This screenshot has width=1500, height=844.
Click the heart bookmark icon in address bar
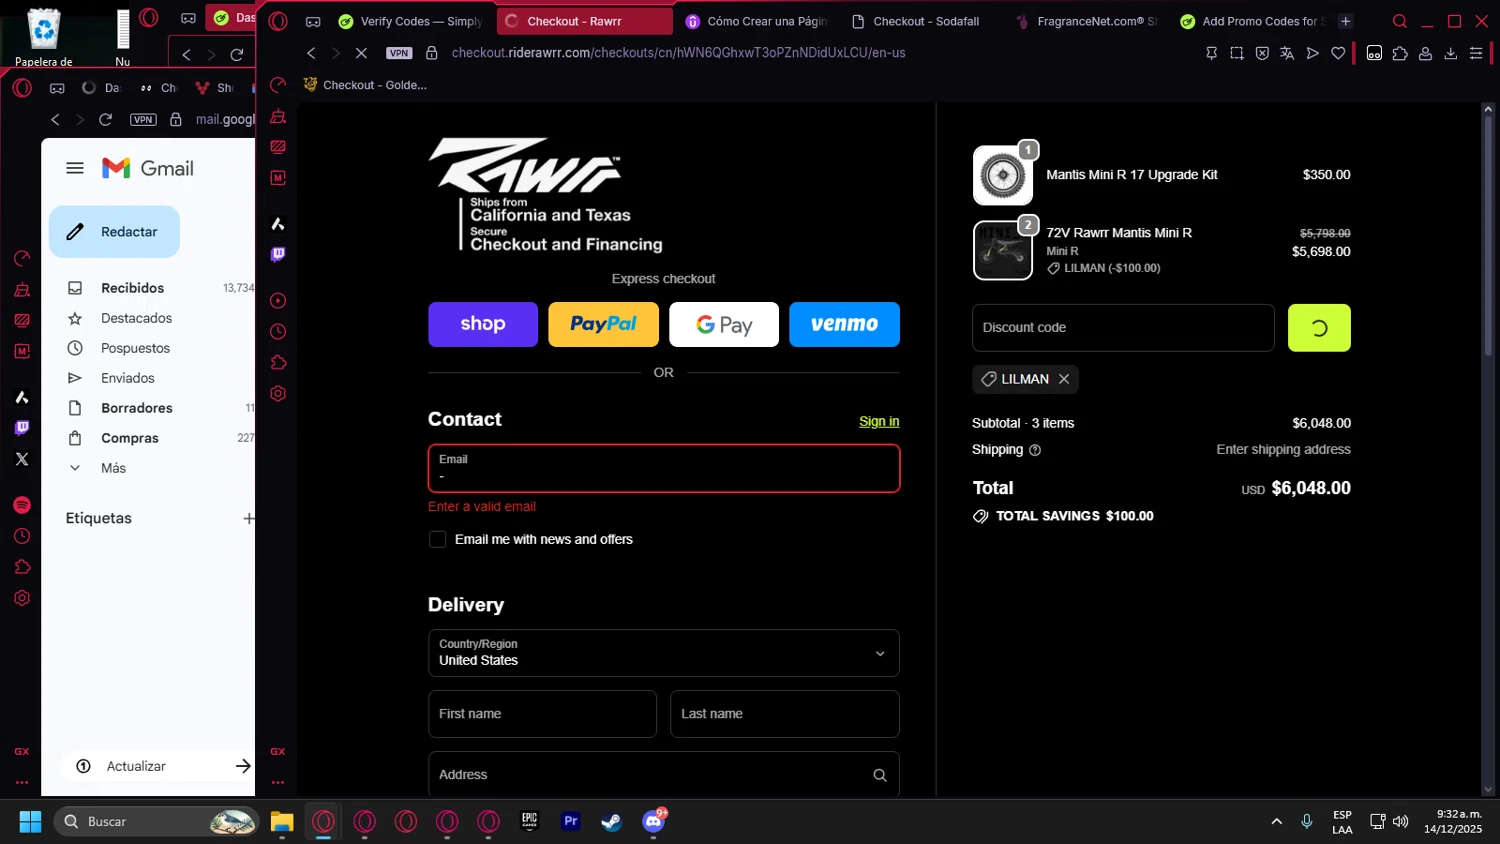pyautogui.click(x=1338, y=53)
